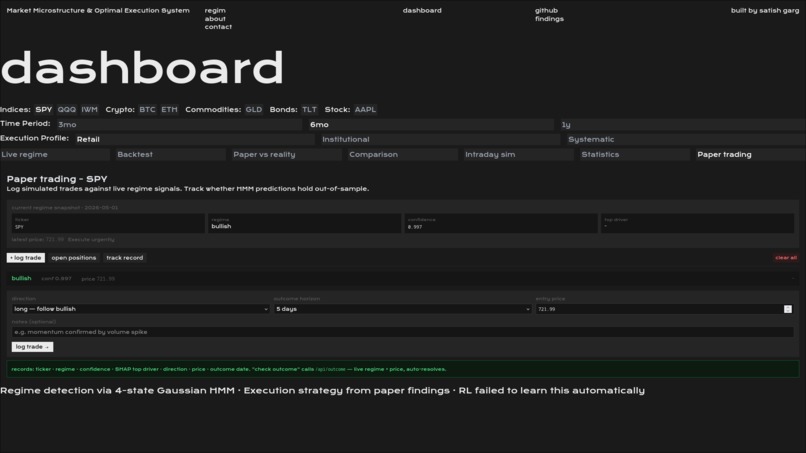Image resolution: width=806 pixels, height=453 pixels.
Task: Click the + log trade sub-tab
Action: pos(26,258)
